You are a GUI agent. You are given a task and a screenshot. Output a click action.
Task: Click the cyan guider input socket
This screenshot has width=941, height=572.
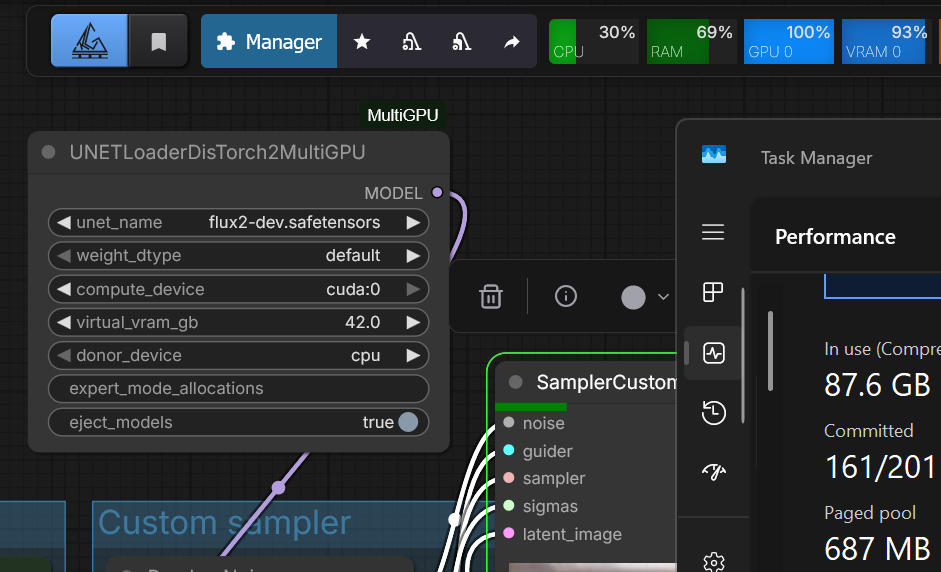pyautogui.click(x=509, y=450)
